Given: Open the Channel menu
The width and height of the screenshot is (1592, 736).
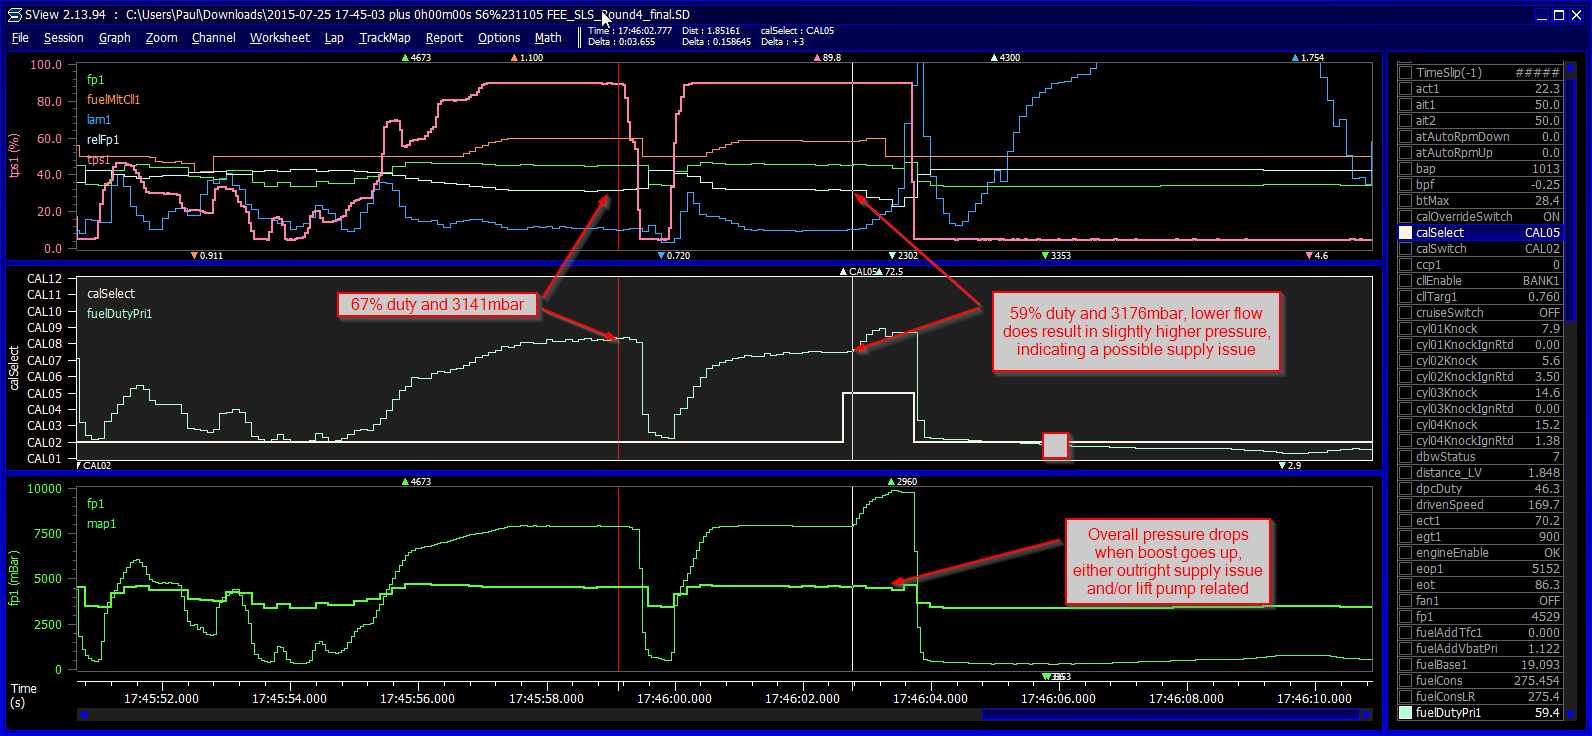Looking at the screenshot, I should point(213,38).
